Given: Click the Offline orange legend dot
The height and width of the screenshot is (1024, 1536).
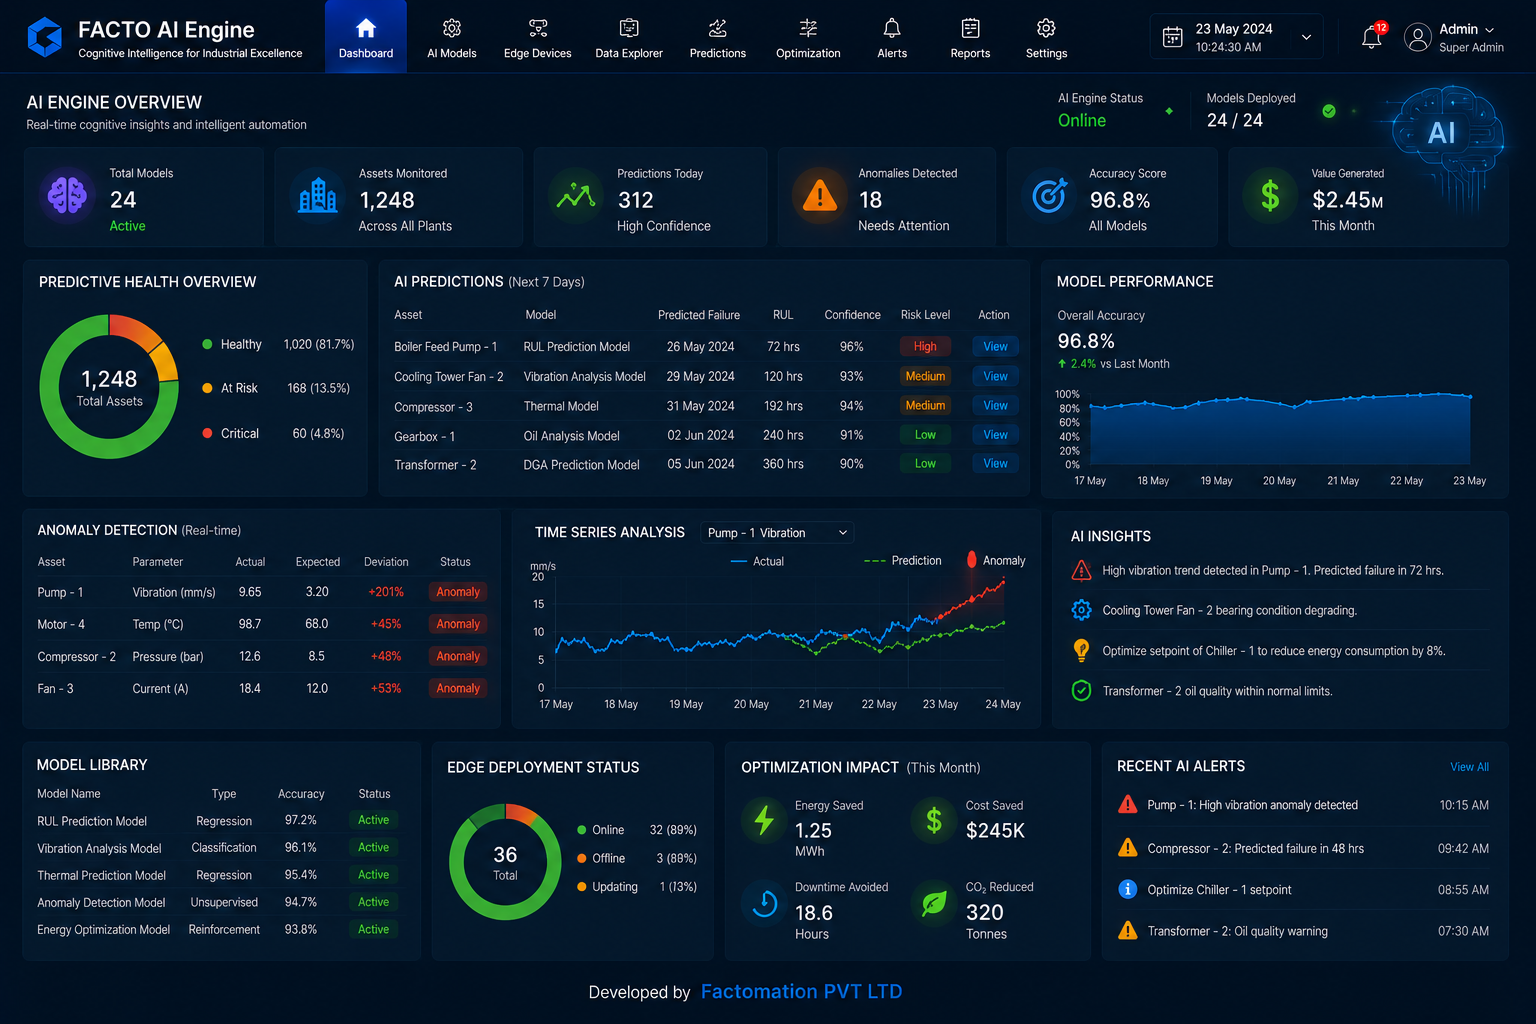Looking at the screenshot, I should point(581,858).
